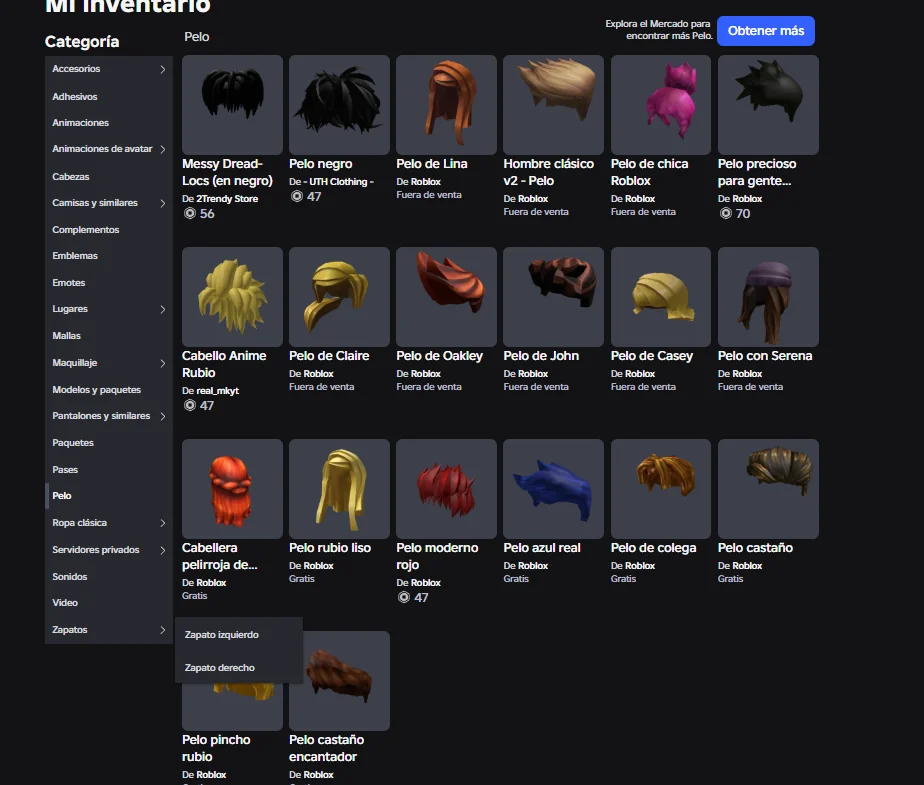Open the Messy Dread-Locs hair thumbnail
924x785 pixels.
(x=232, y=105)
